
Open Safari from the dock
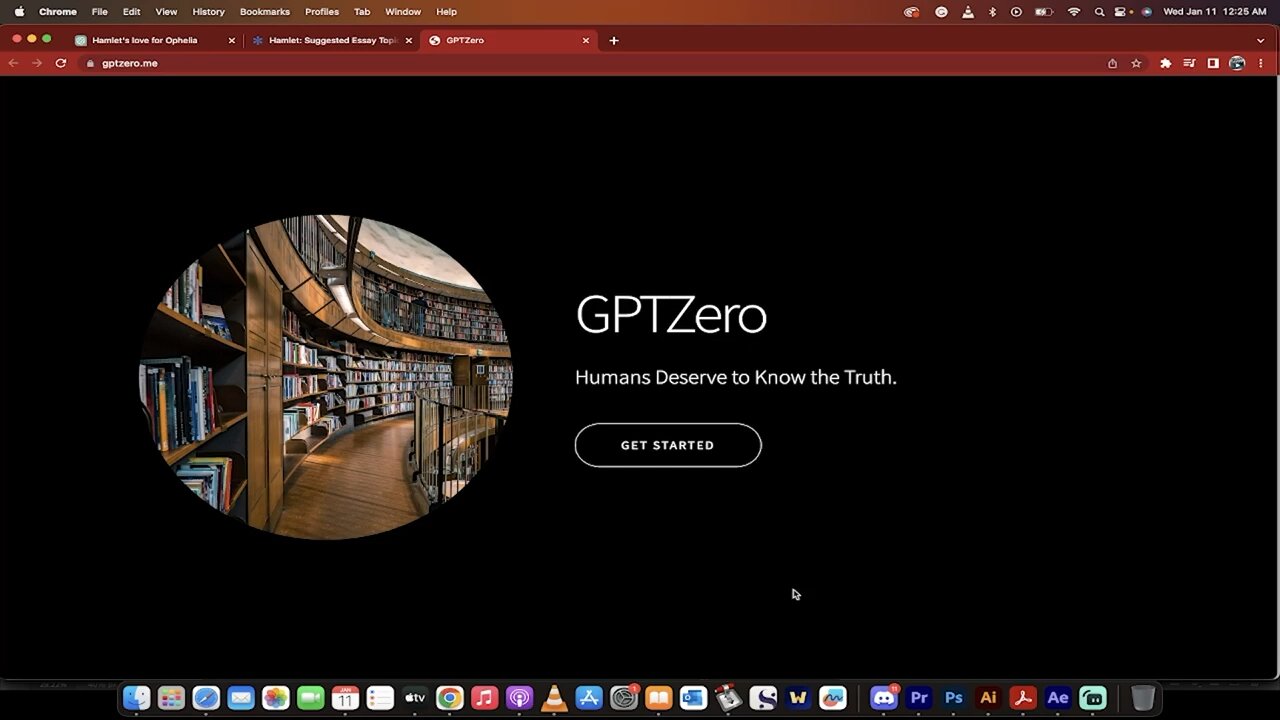click(x=206, y=698)
